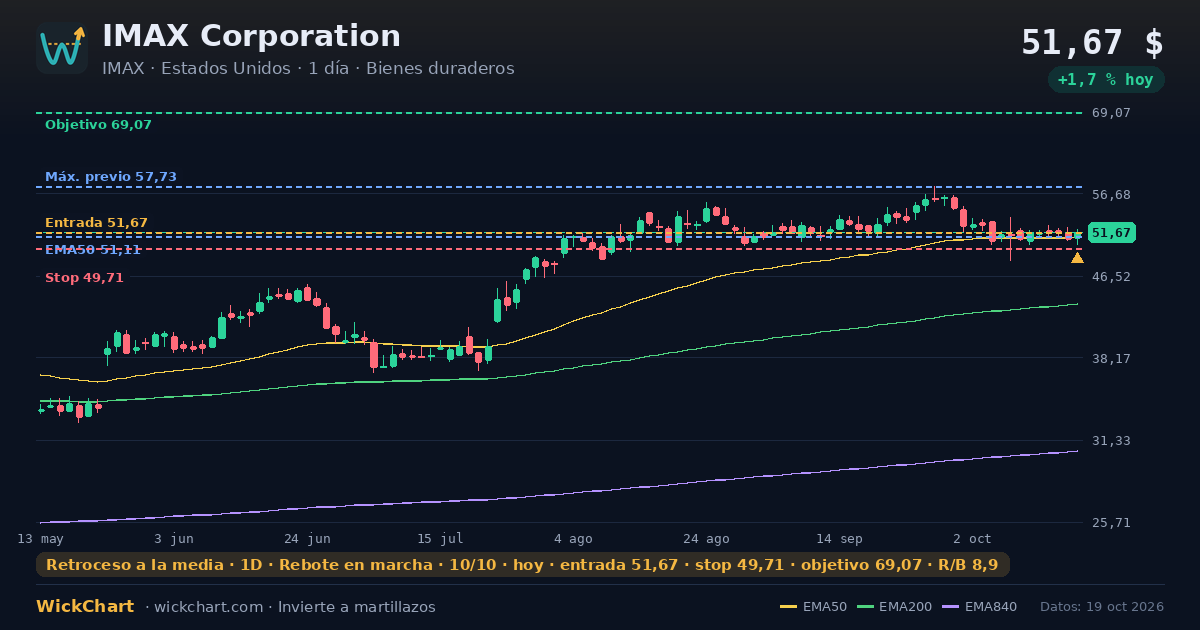Click the EMA200 legend entry
Viewport: 1200px width, 630px height.
[x=893, y=607]
